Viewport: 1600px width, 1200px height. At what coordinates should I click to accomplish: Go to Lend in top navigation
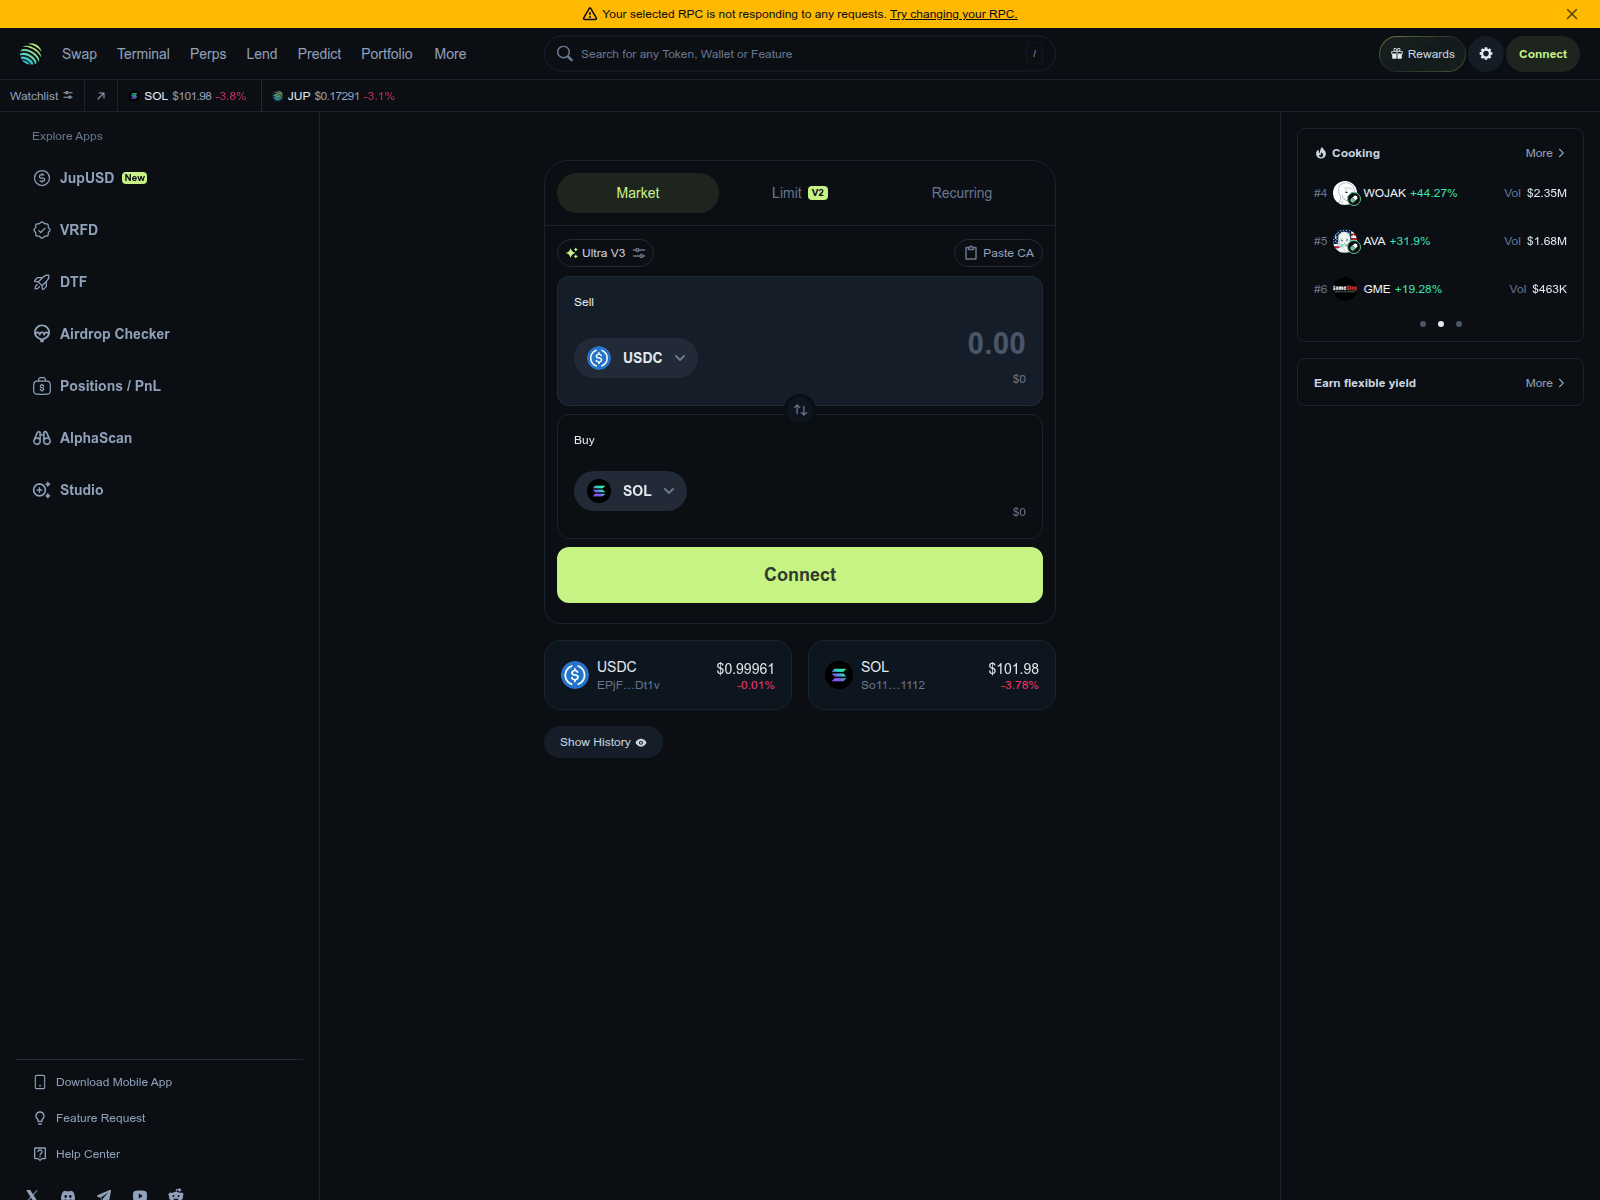[262, 54]
